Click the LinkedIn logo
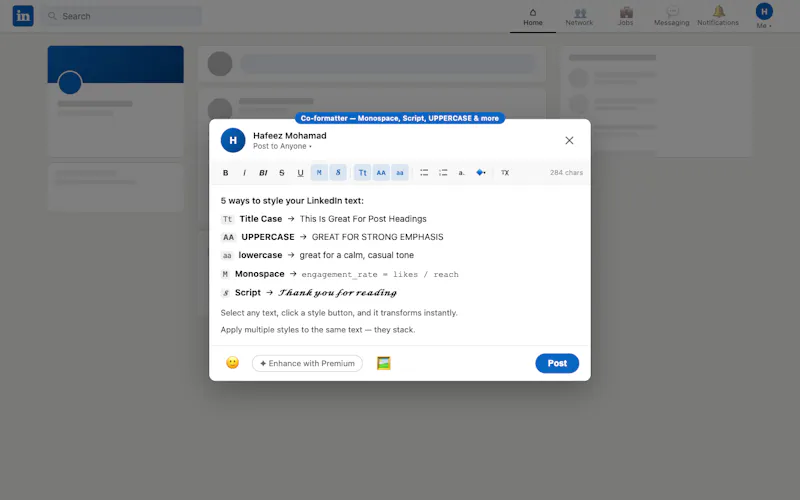 pos(23,16)
